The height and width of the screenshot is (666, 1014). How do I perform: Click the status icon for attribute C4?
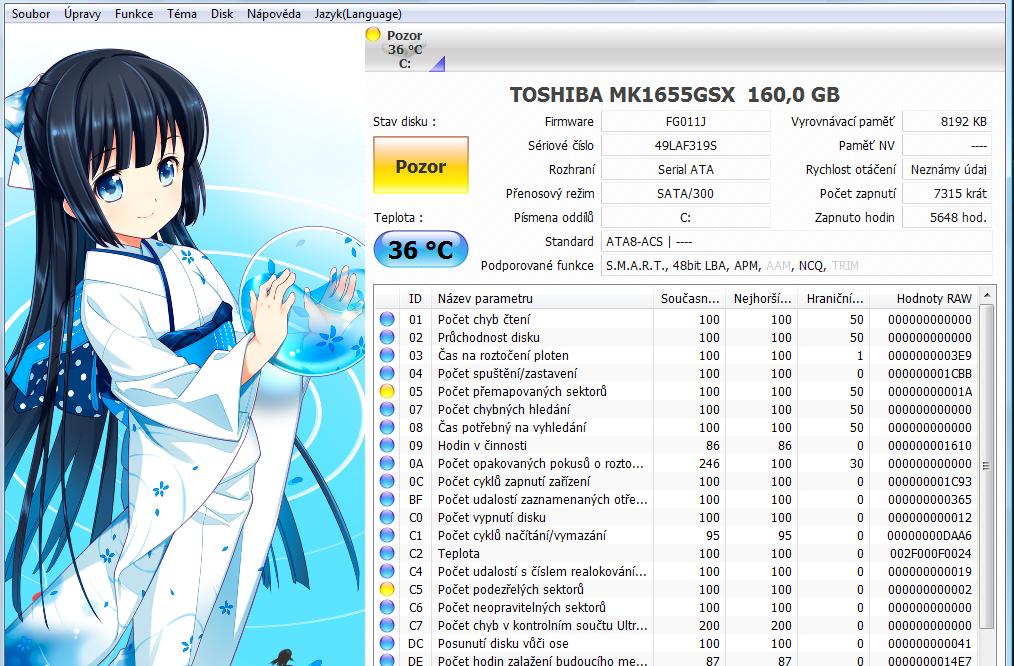pyautogui.click(x=387, y=572)
